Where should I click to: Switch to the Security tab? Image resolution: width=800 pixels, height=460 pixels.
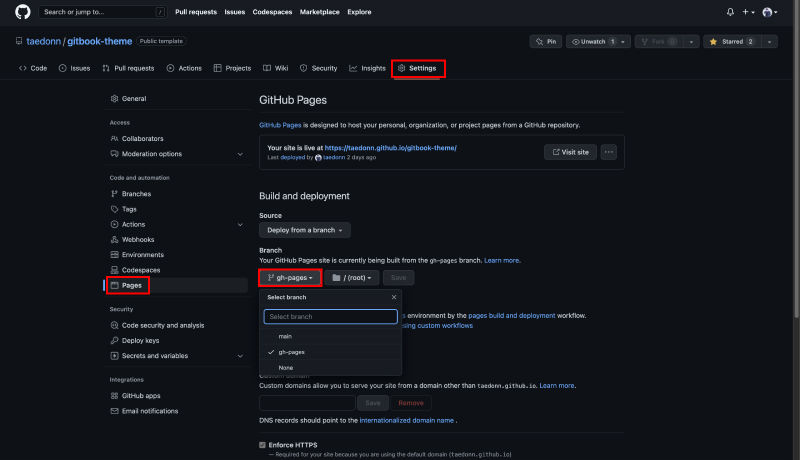pyautogui.click(x=319, y=68)
